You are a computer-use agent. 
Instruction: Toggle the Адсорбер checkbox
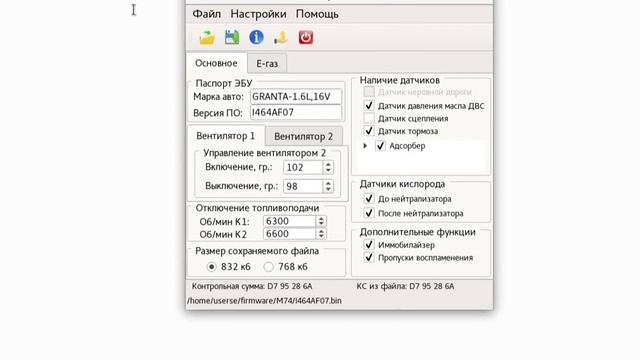click(380, 146)
